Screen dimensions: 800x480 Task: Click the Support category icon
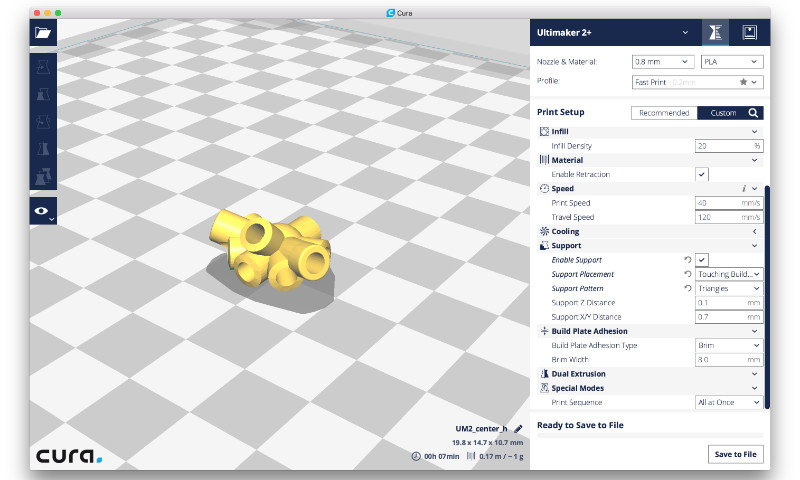click(544, 246)
